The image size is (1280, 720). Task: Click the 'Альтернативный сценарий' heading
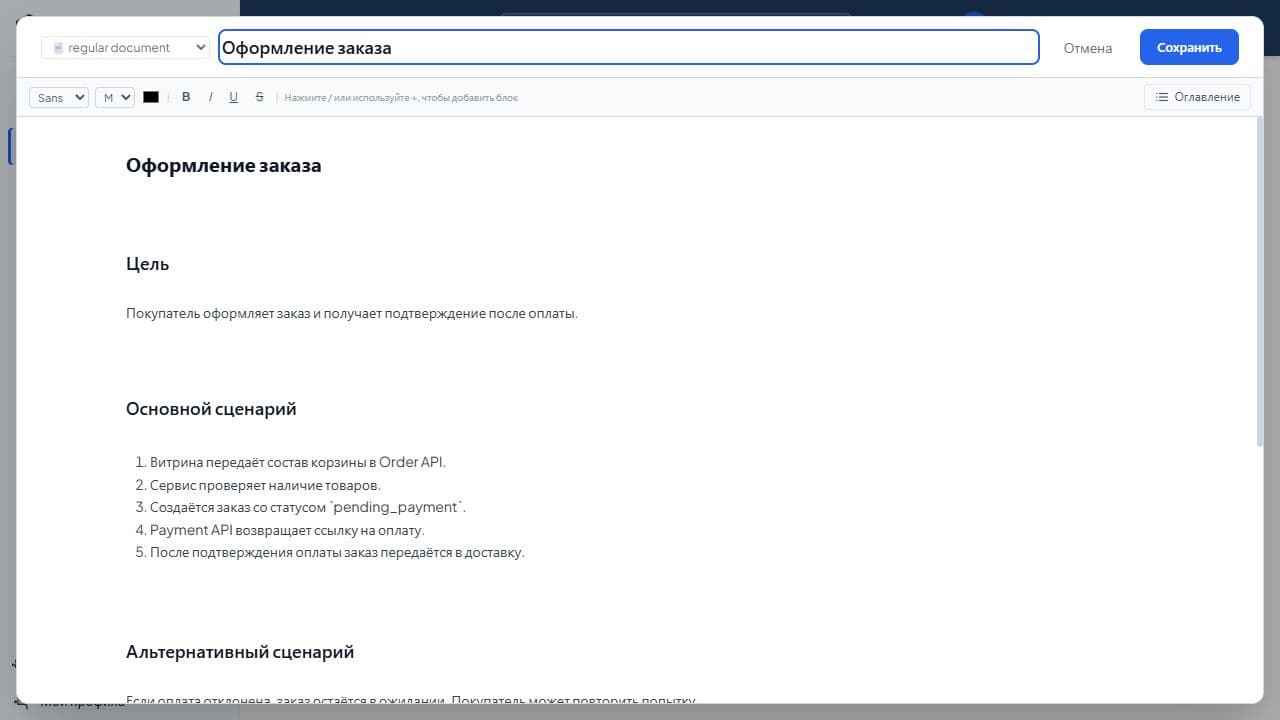pos(240,652)
